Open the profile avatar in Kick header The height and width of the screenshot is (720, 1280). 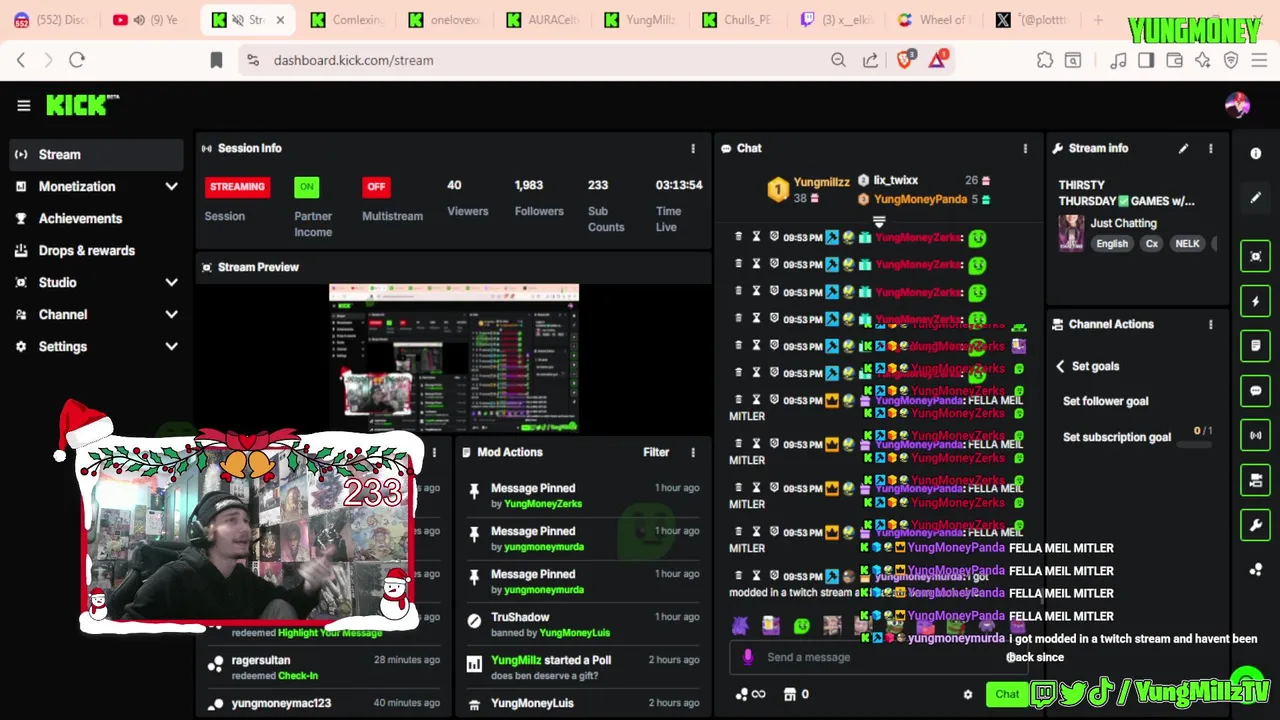(x=1237, y=105)
